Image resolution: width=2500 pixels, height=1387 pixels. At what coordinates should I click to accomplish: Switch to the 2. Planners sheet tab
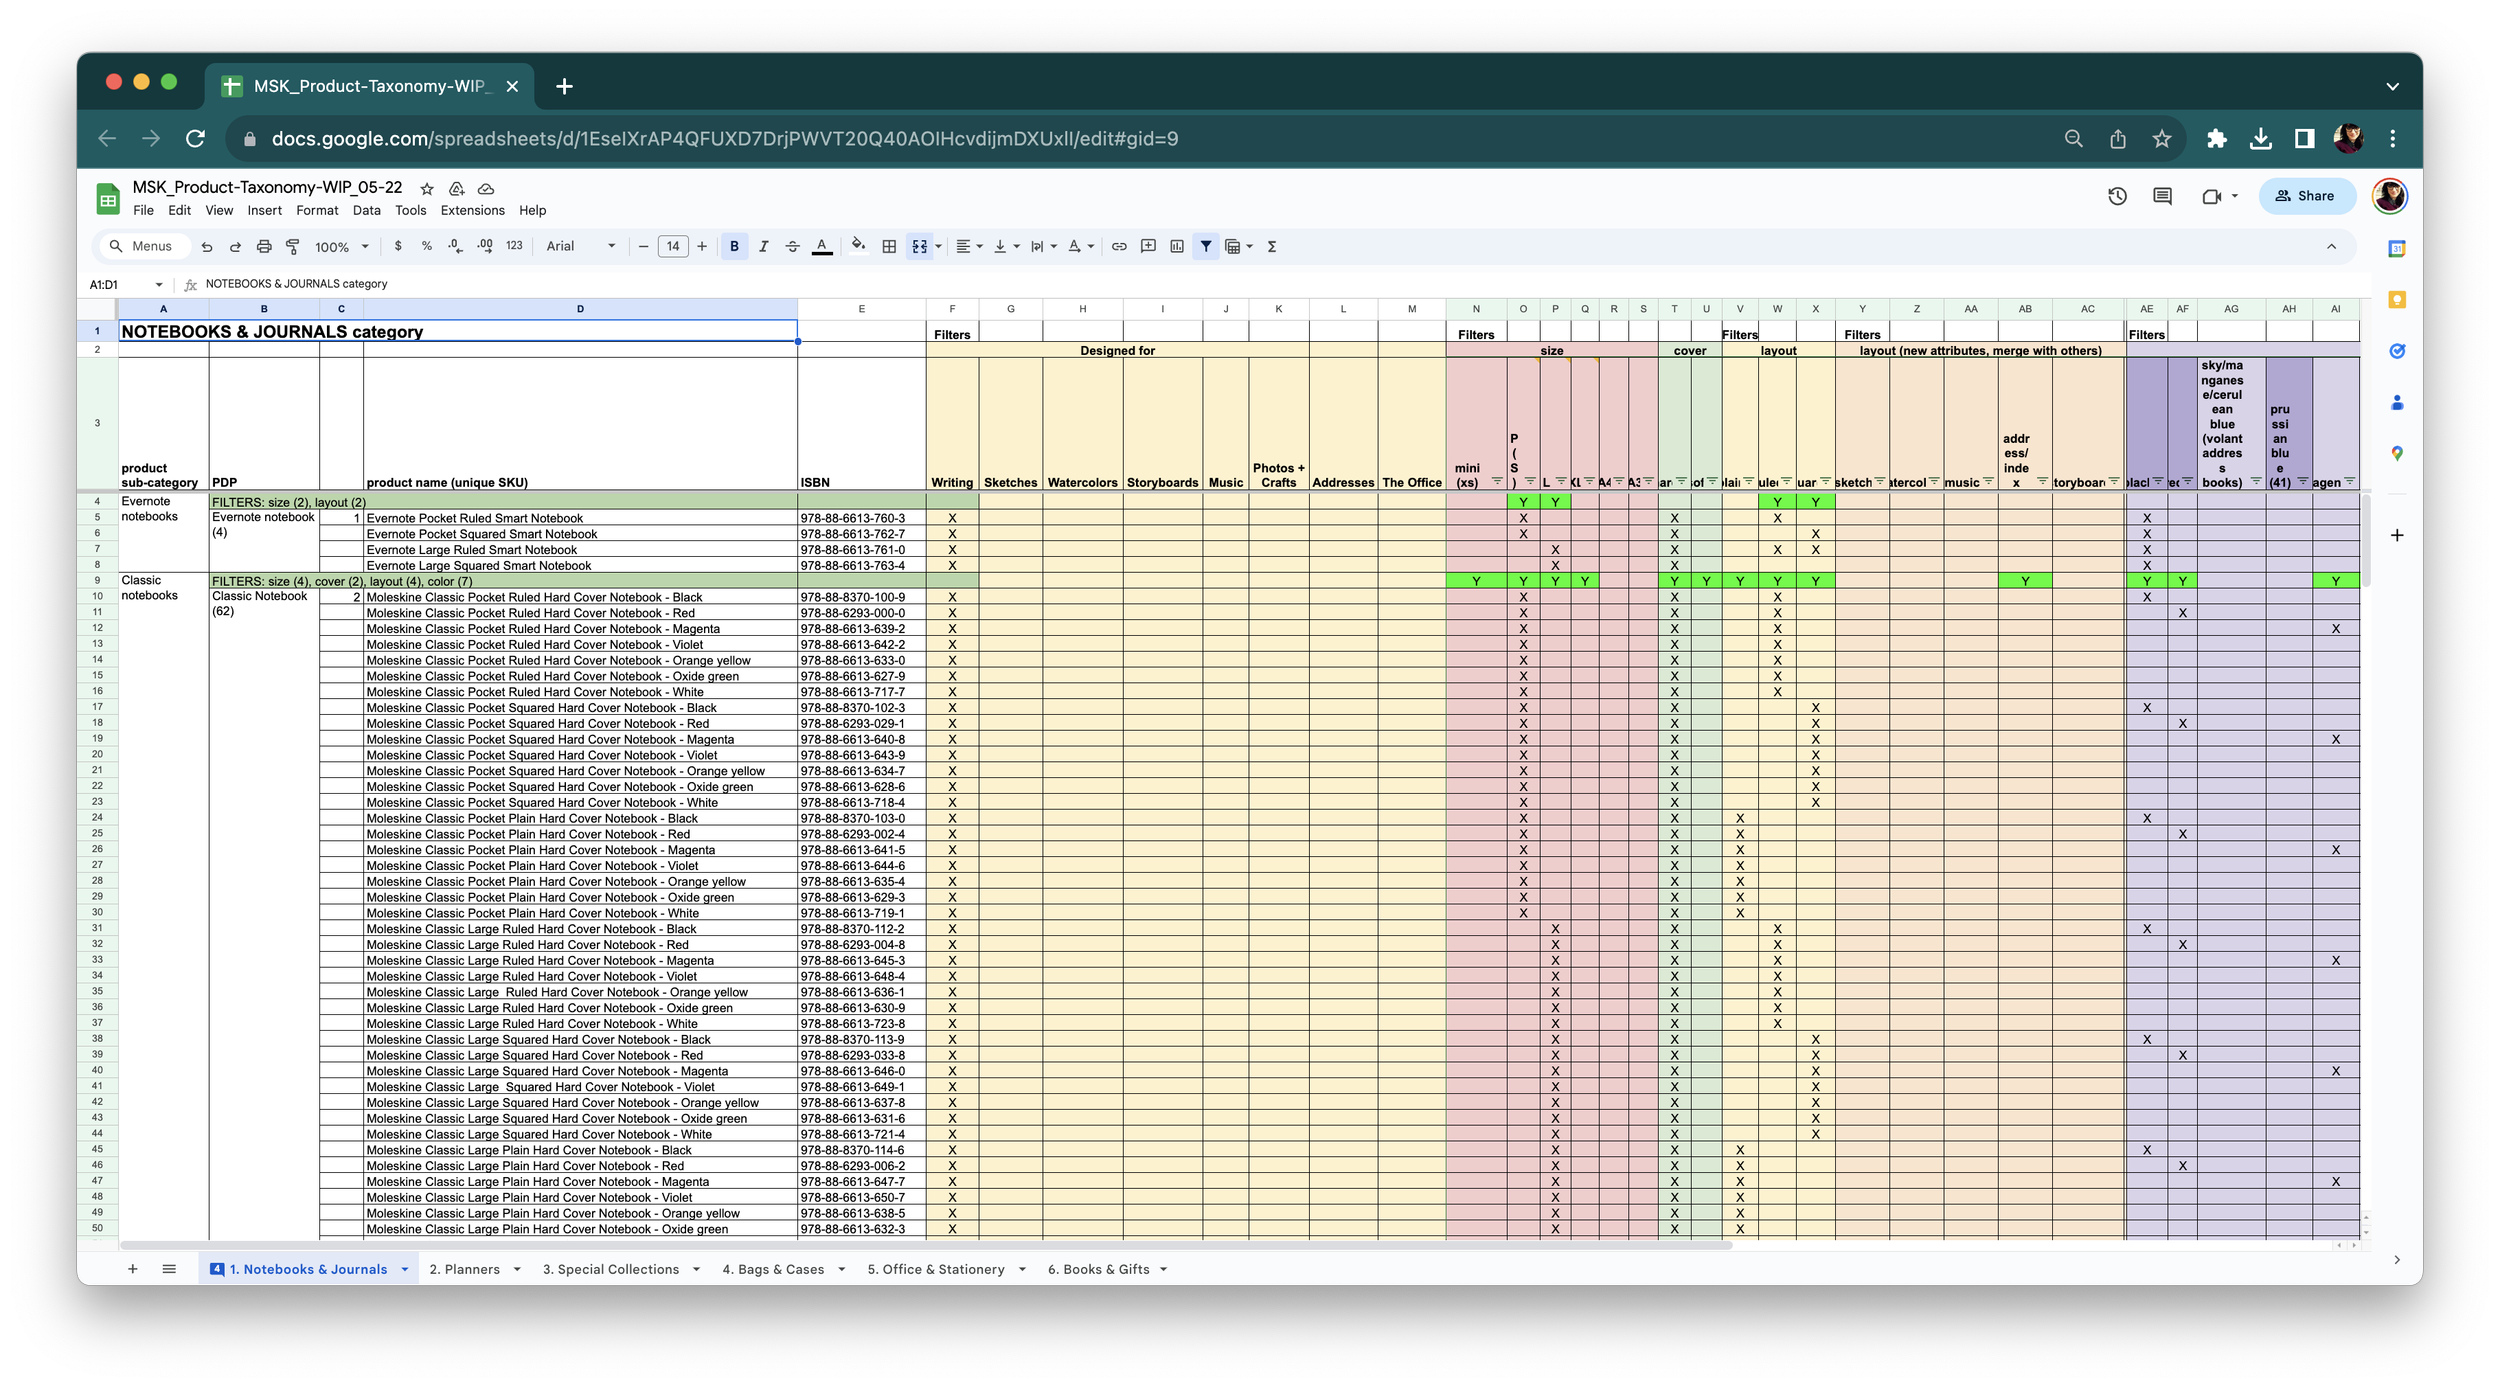[x=465, y=1269]
